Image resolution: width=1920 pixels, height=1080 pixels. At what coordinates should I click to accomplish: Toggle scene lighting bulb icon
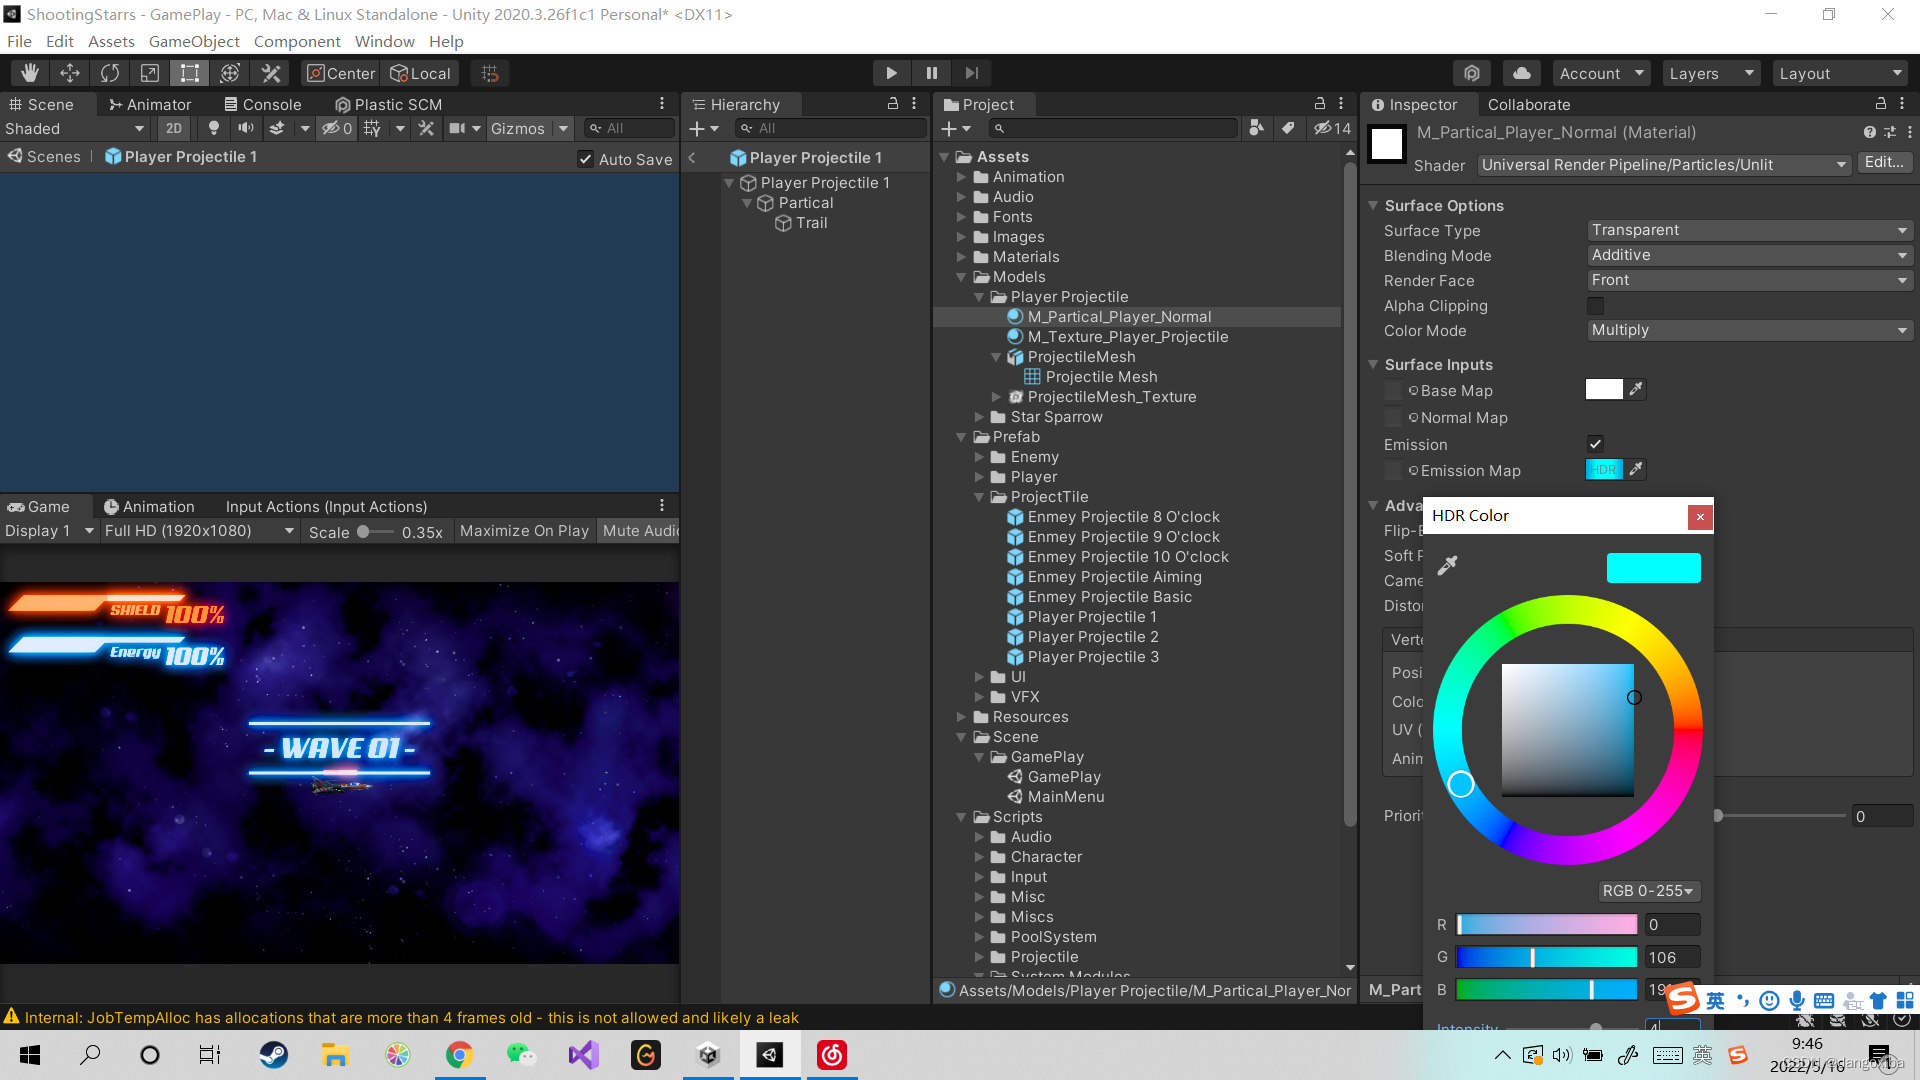[x=213, y=128]
